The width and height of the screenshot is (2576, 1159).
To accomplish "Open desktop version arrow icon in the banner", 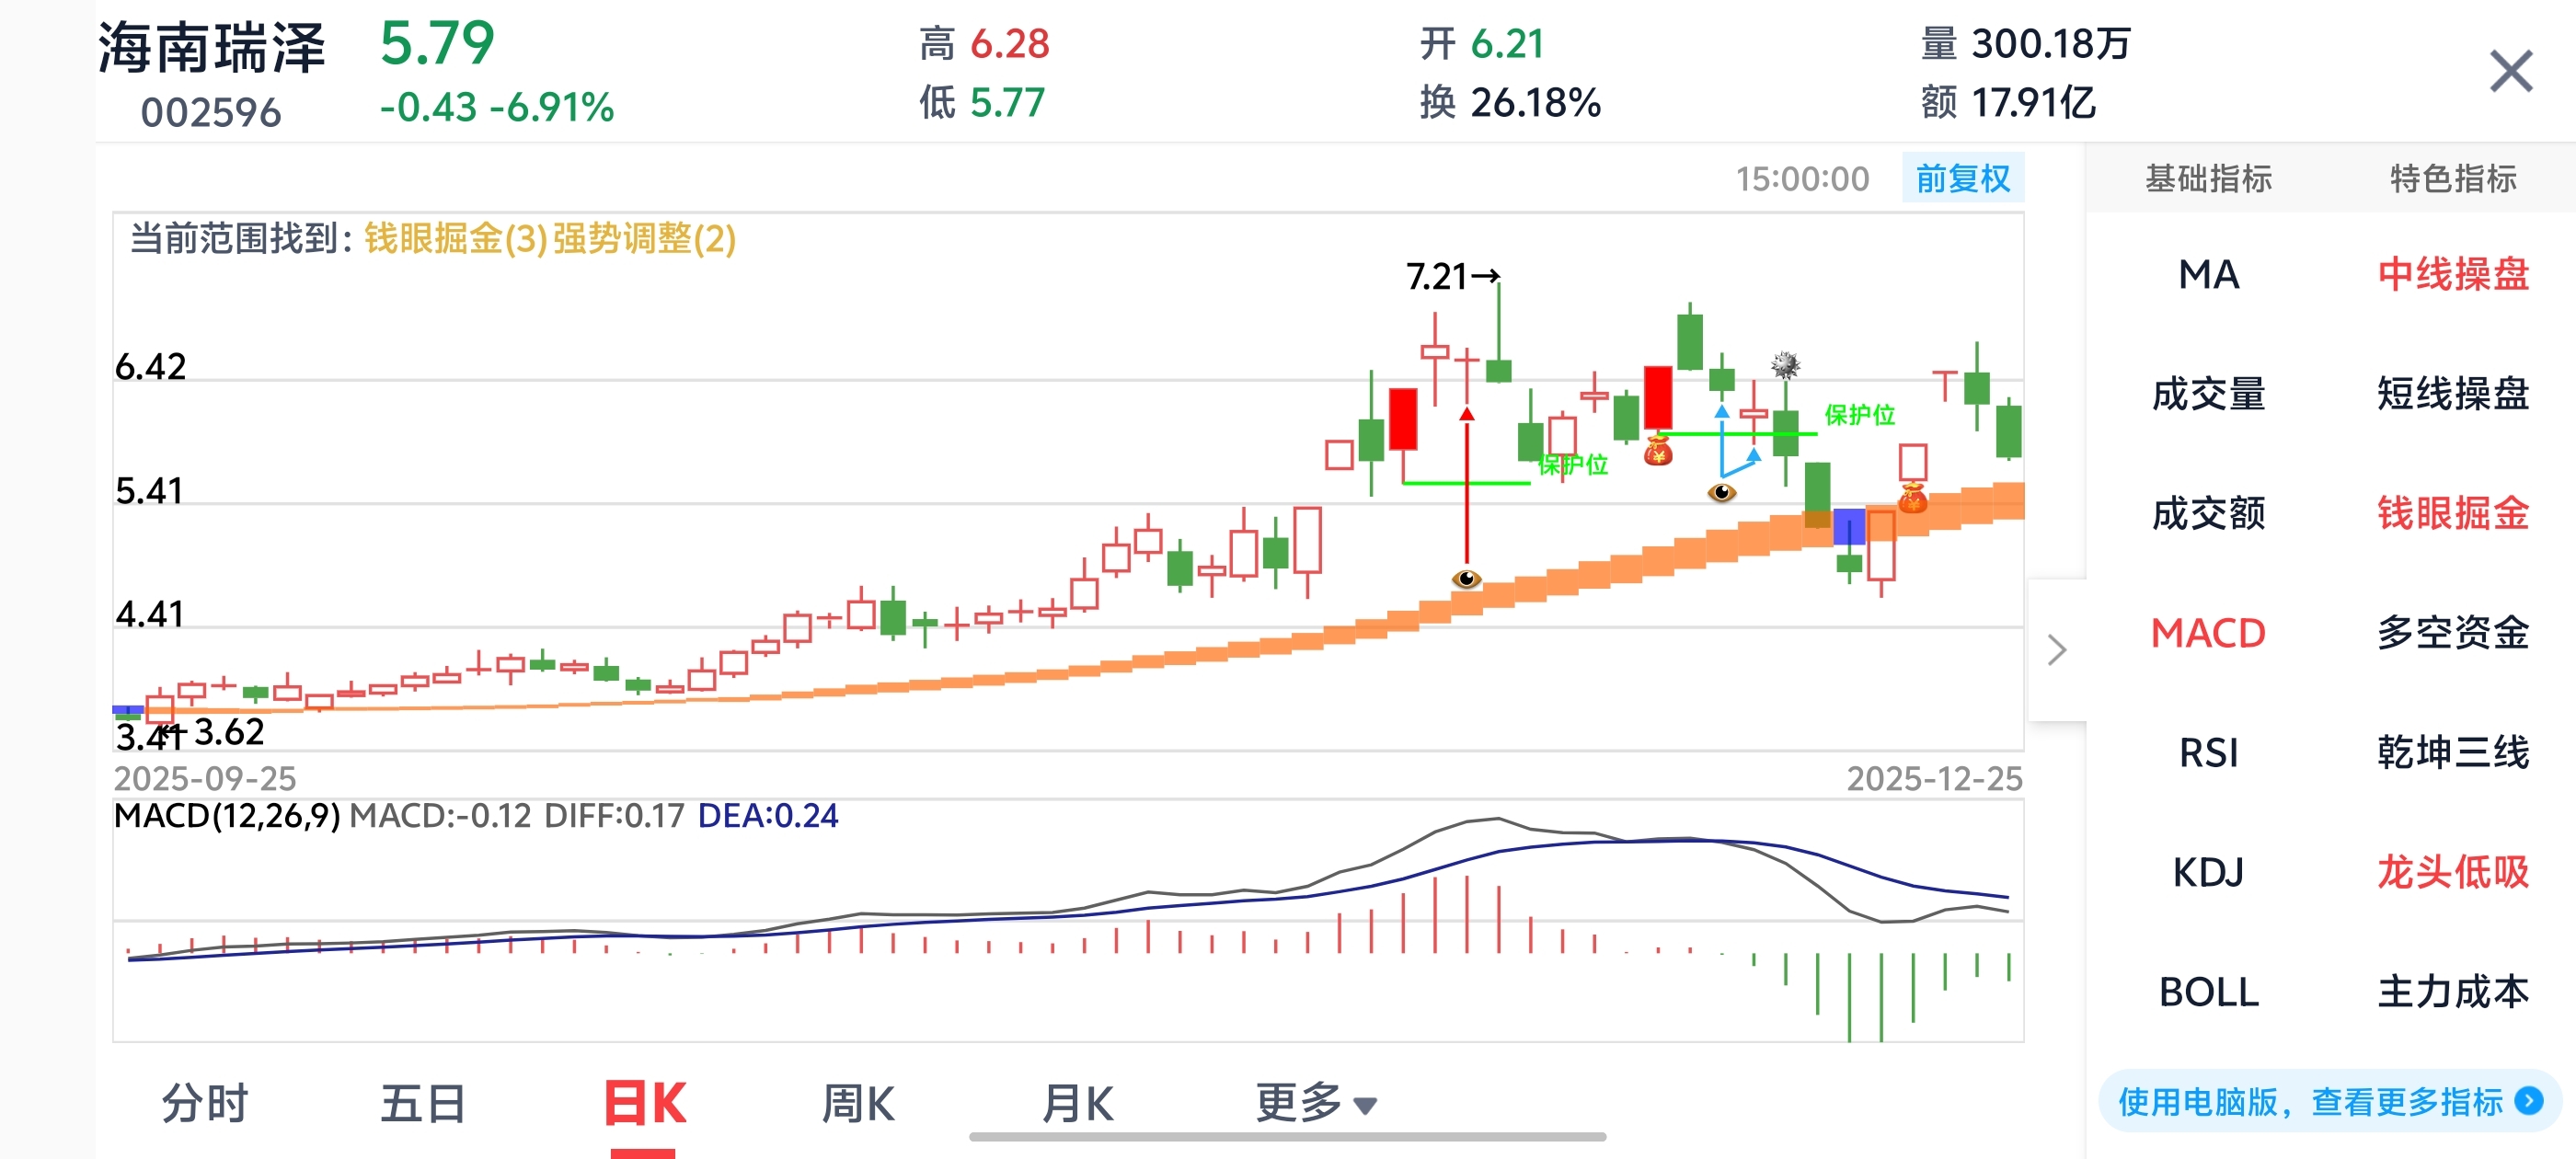I will point(2529,1101).
